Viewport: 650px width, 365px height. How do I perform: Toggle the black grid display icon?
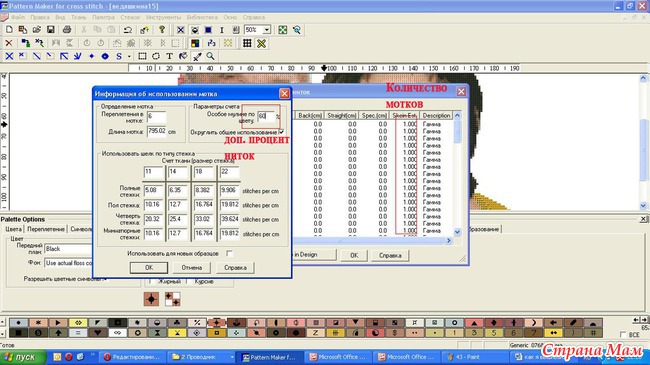tap(247, 43)
